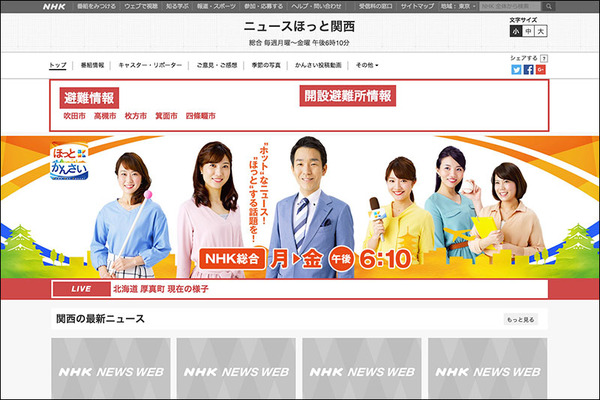Set text size to 大 (large)
The image size is (600, 400).
pyautogui.click(x=542, y=31)
